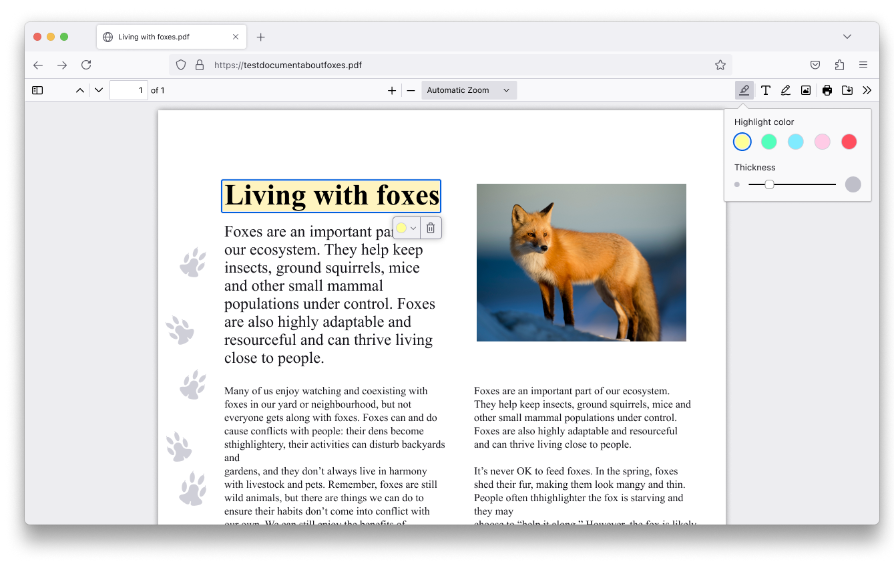The height and width of the screenshot is (561, 894).
Task: Bookmark this page with star icon
Action: (720, 65)
